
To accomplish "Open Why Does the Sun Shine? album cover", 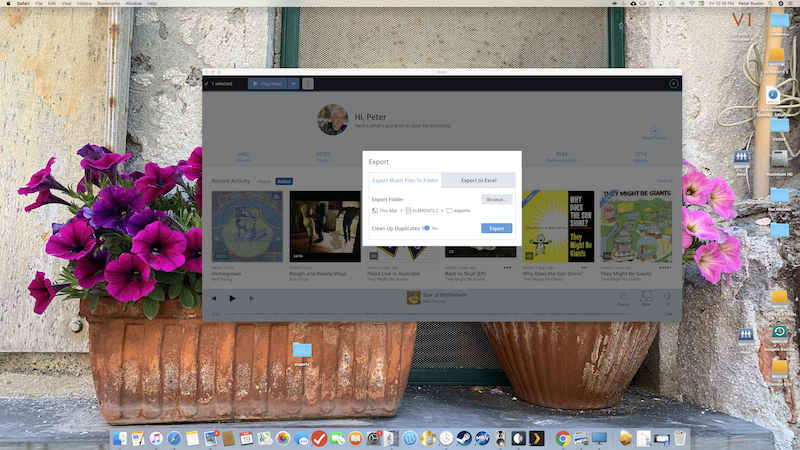I will [x=558, y=227].
